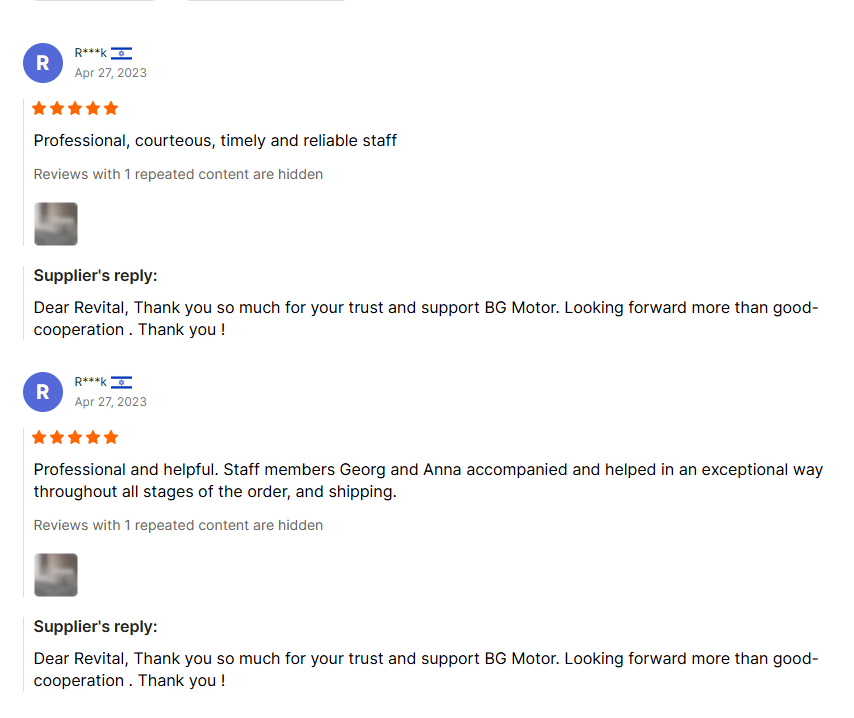Click the first "Supplier's reply:" heading
Screen dimensions: 854x718
pos(95,276)
